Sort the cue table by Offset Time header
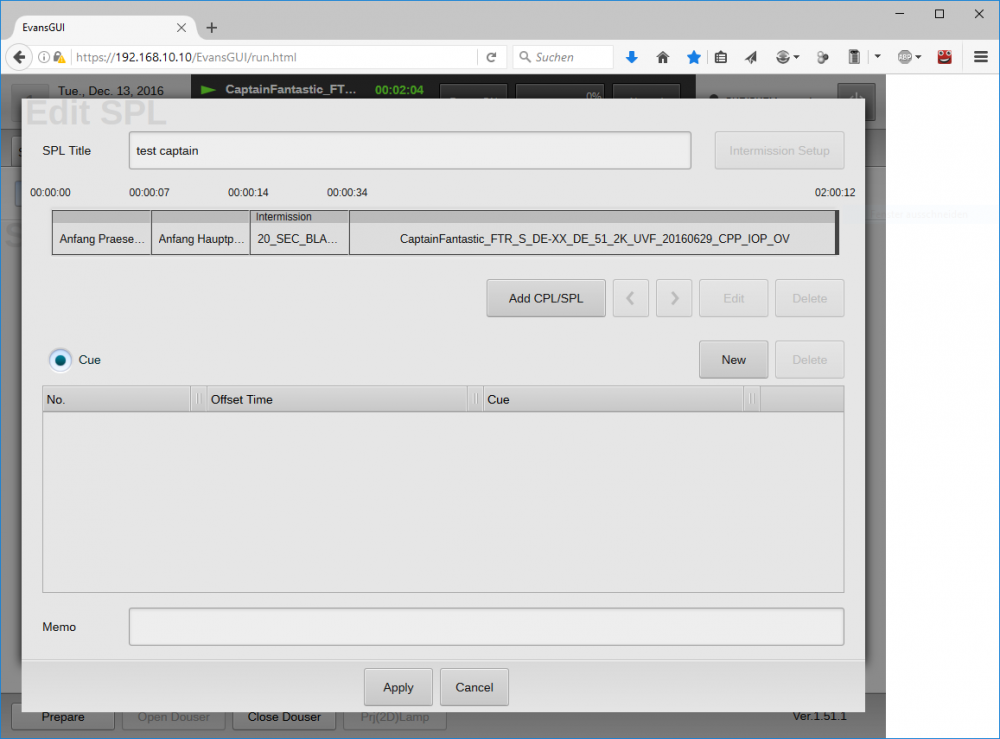 [335, 399]
